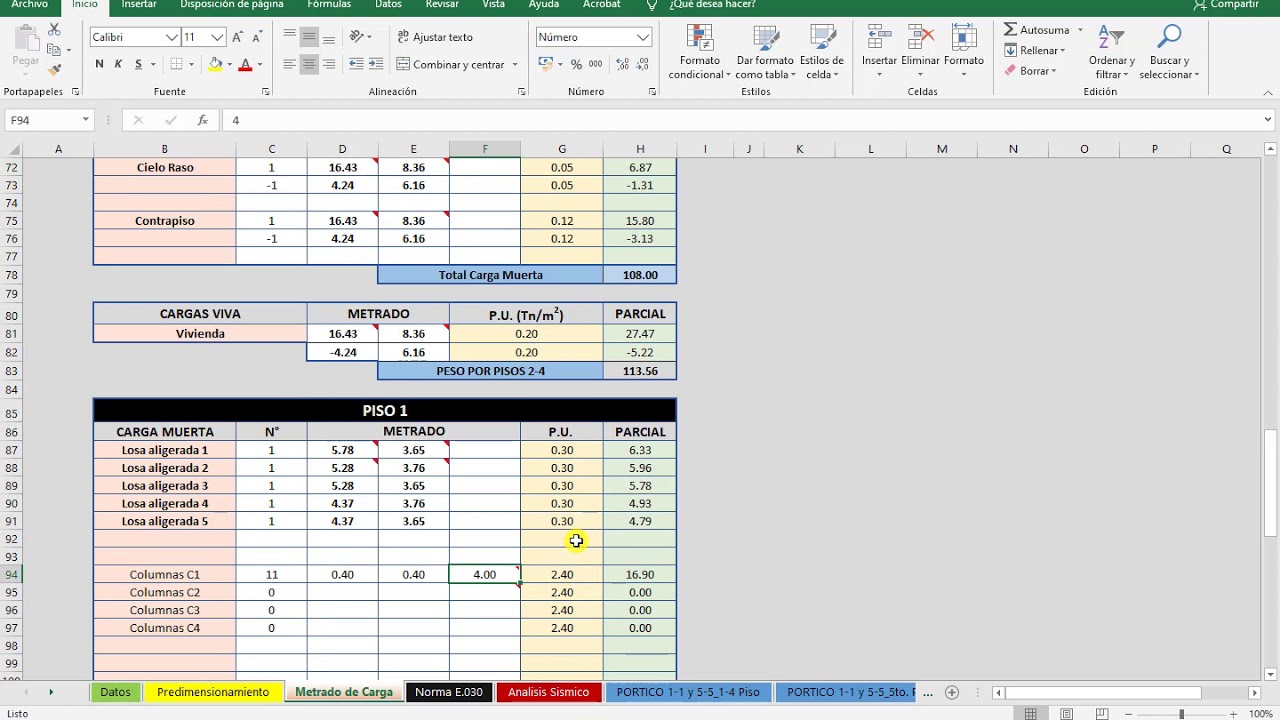Open Buscar y seleccionar dropdown
1280x720 pixels.
click(1169, 52)
